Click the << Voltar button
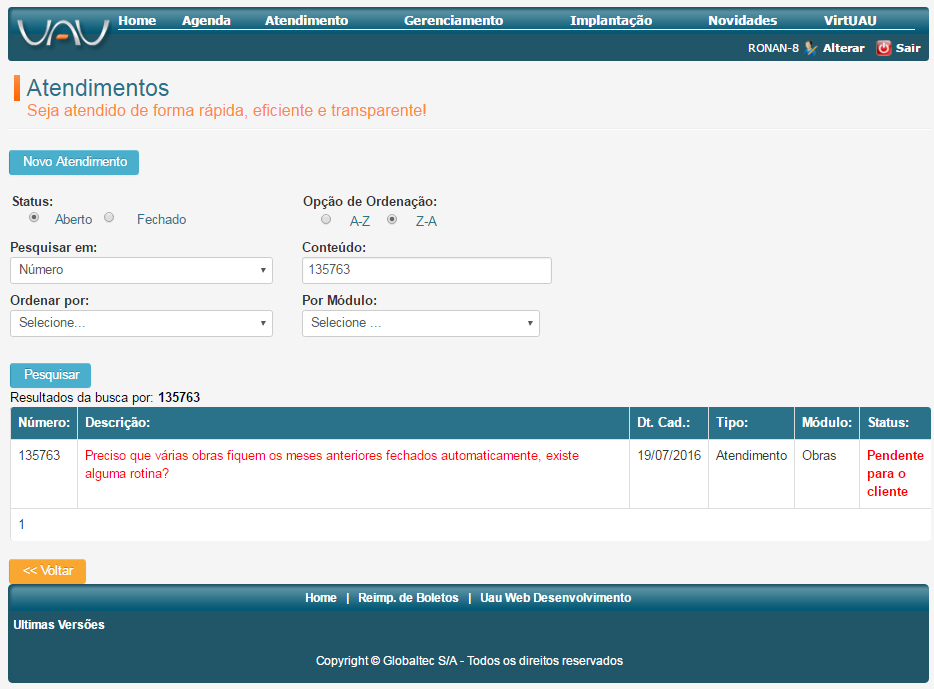 point(48,571)
